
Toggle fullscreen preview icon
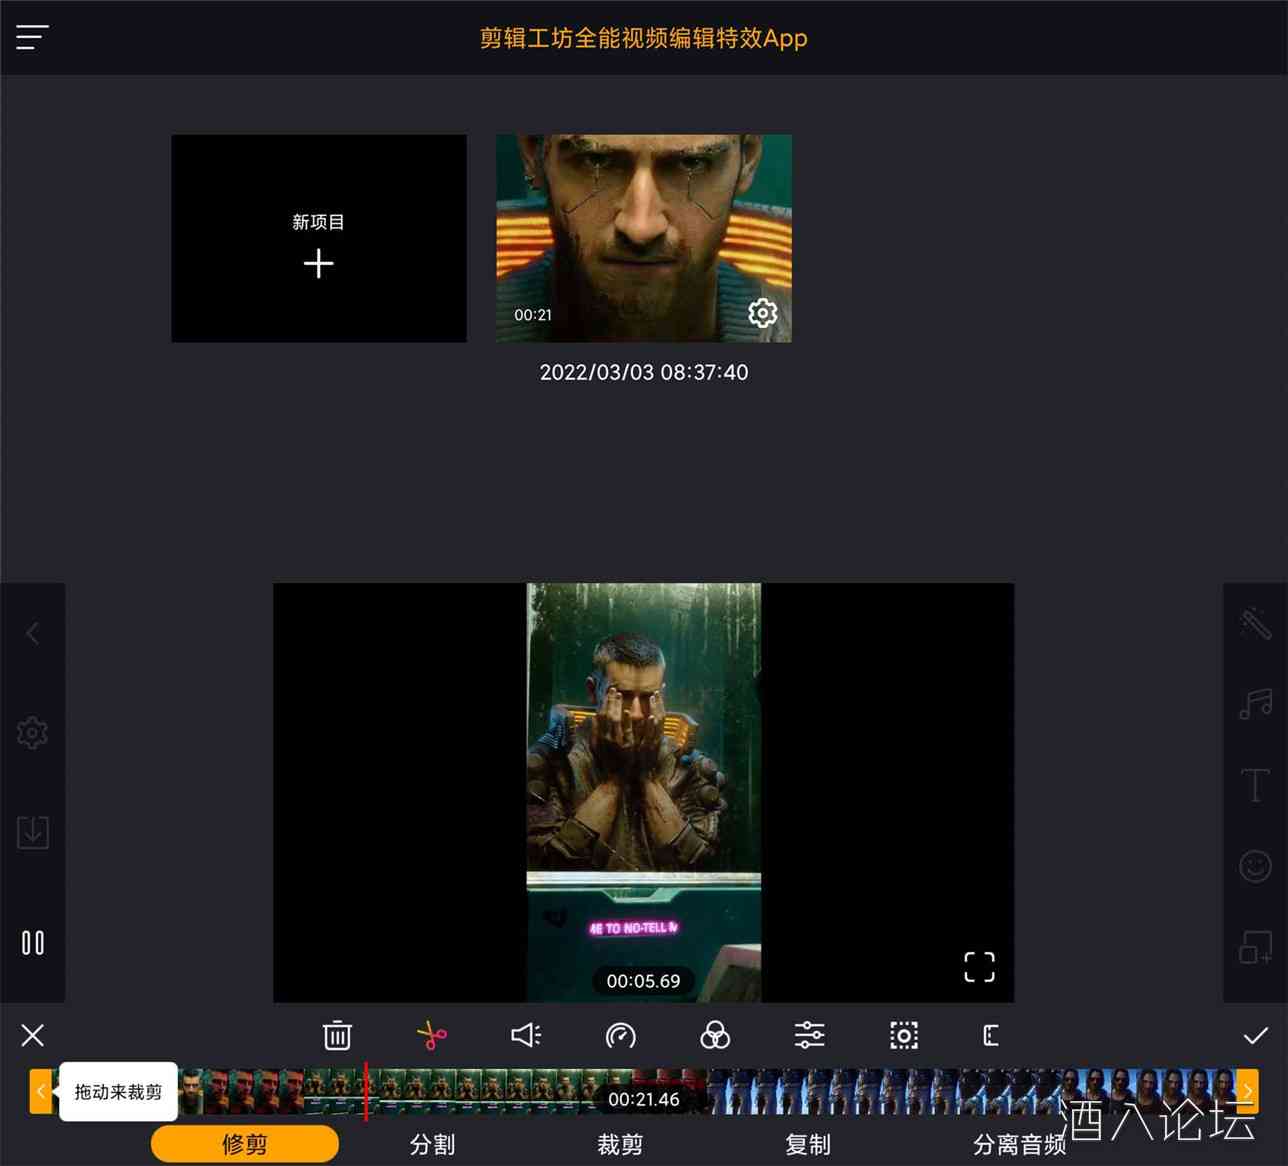click(979, 967)
